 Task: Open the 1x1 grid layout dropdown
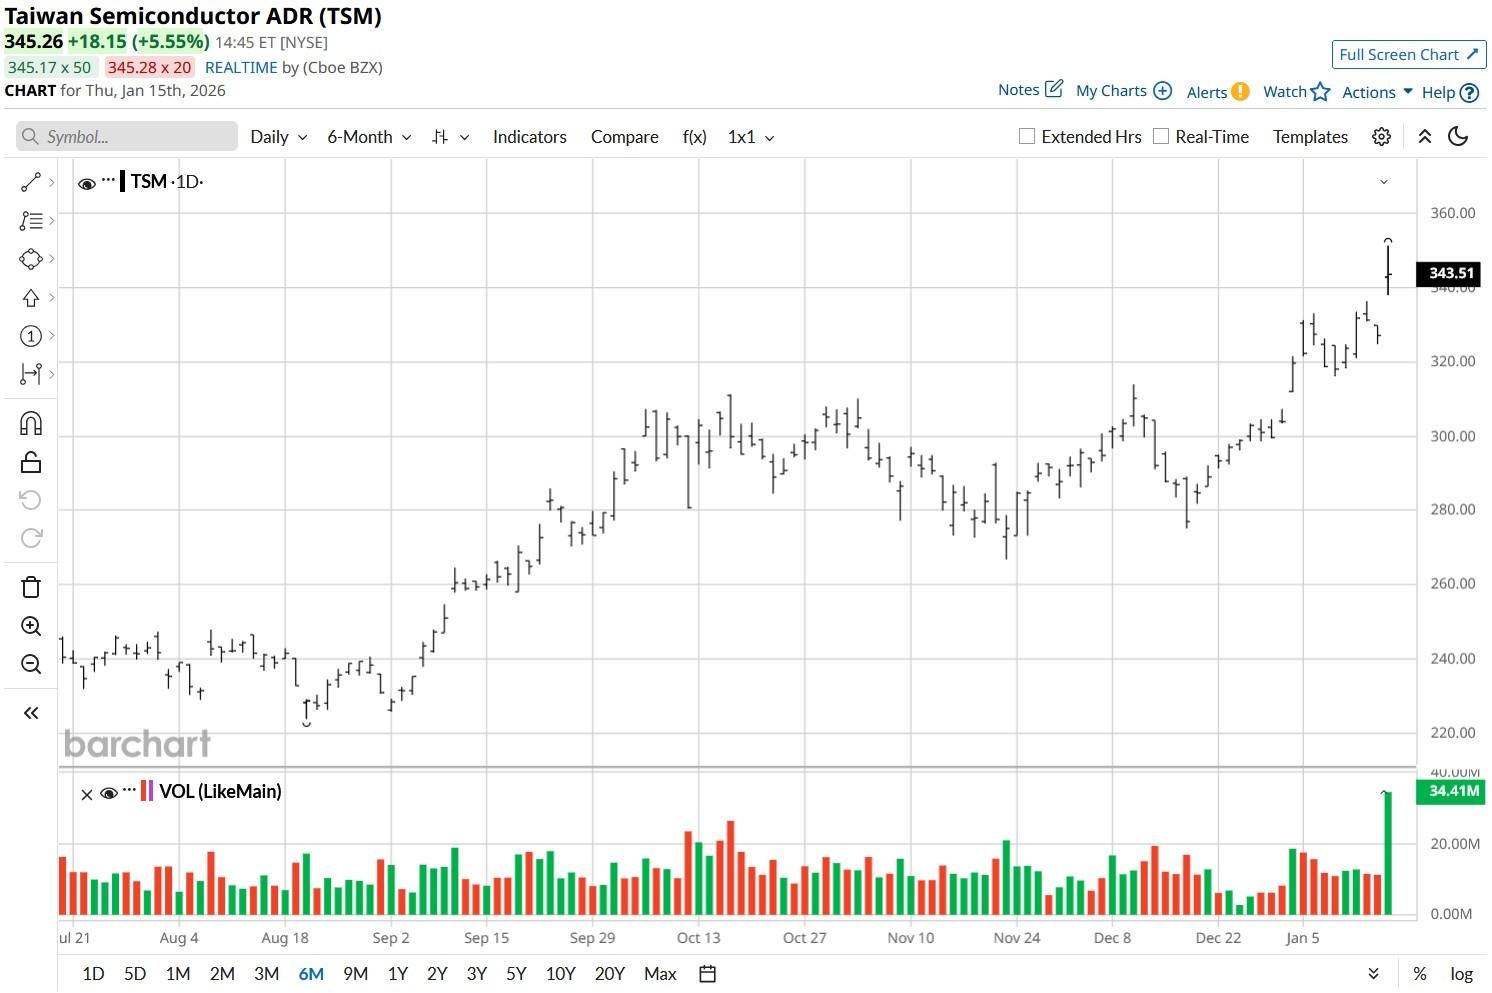pyautogui.click(x=751, y=137)
